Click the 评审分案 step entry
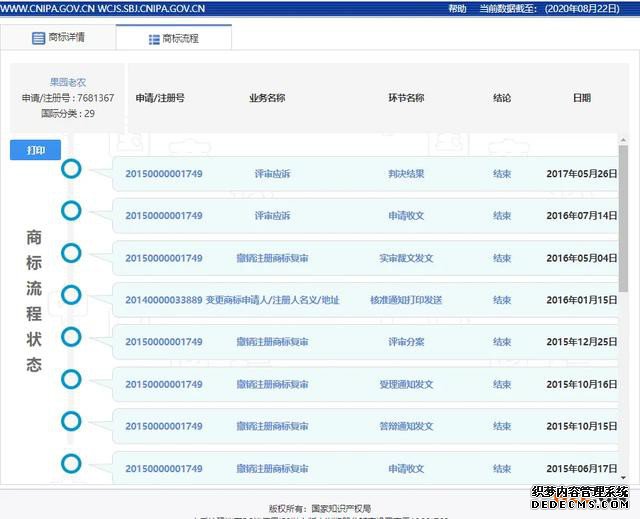The width and height of the screenshot is (640, 519). tap(406, 342)
